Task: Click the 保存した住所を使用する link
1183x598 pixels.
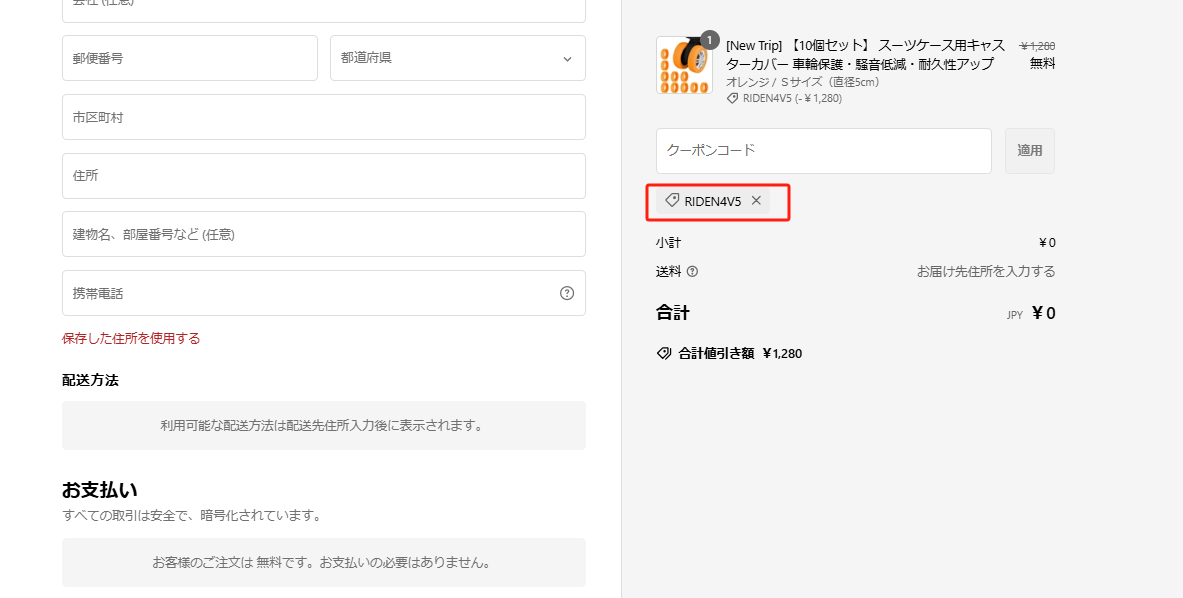Action: (131, 338)
